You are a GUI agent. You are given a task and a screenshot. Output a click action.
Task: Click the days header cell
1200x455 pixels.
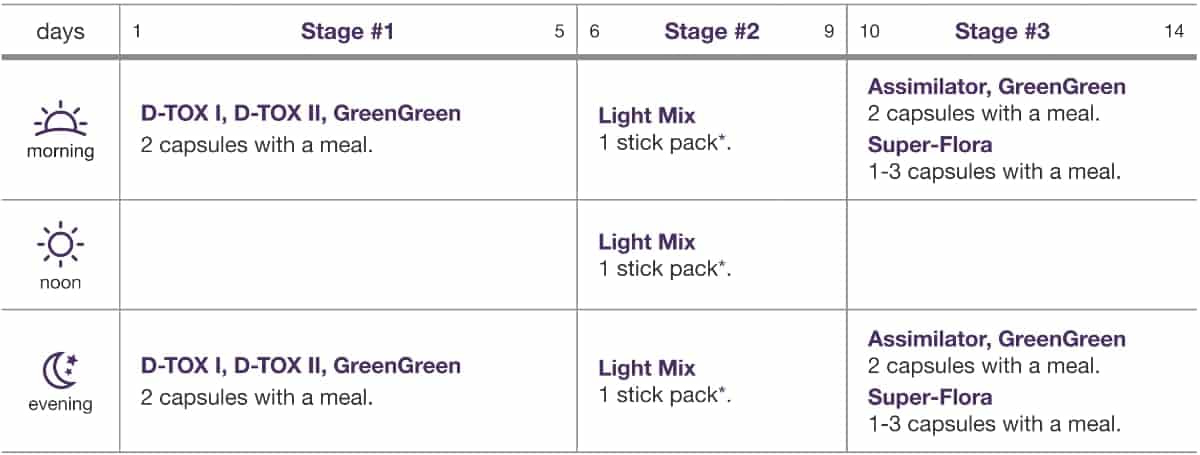coord(61,32)
